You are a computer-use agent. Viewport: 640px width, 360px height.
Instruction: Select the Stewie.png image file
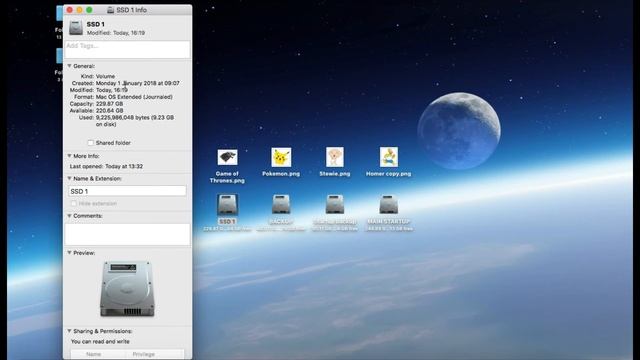335,157
